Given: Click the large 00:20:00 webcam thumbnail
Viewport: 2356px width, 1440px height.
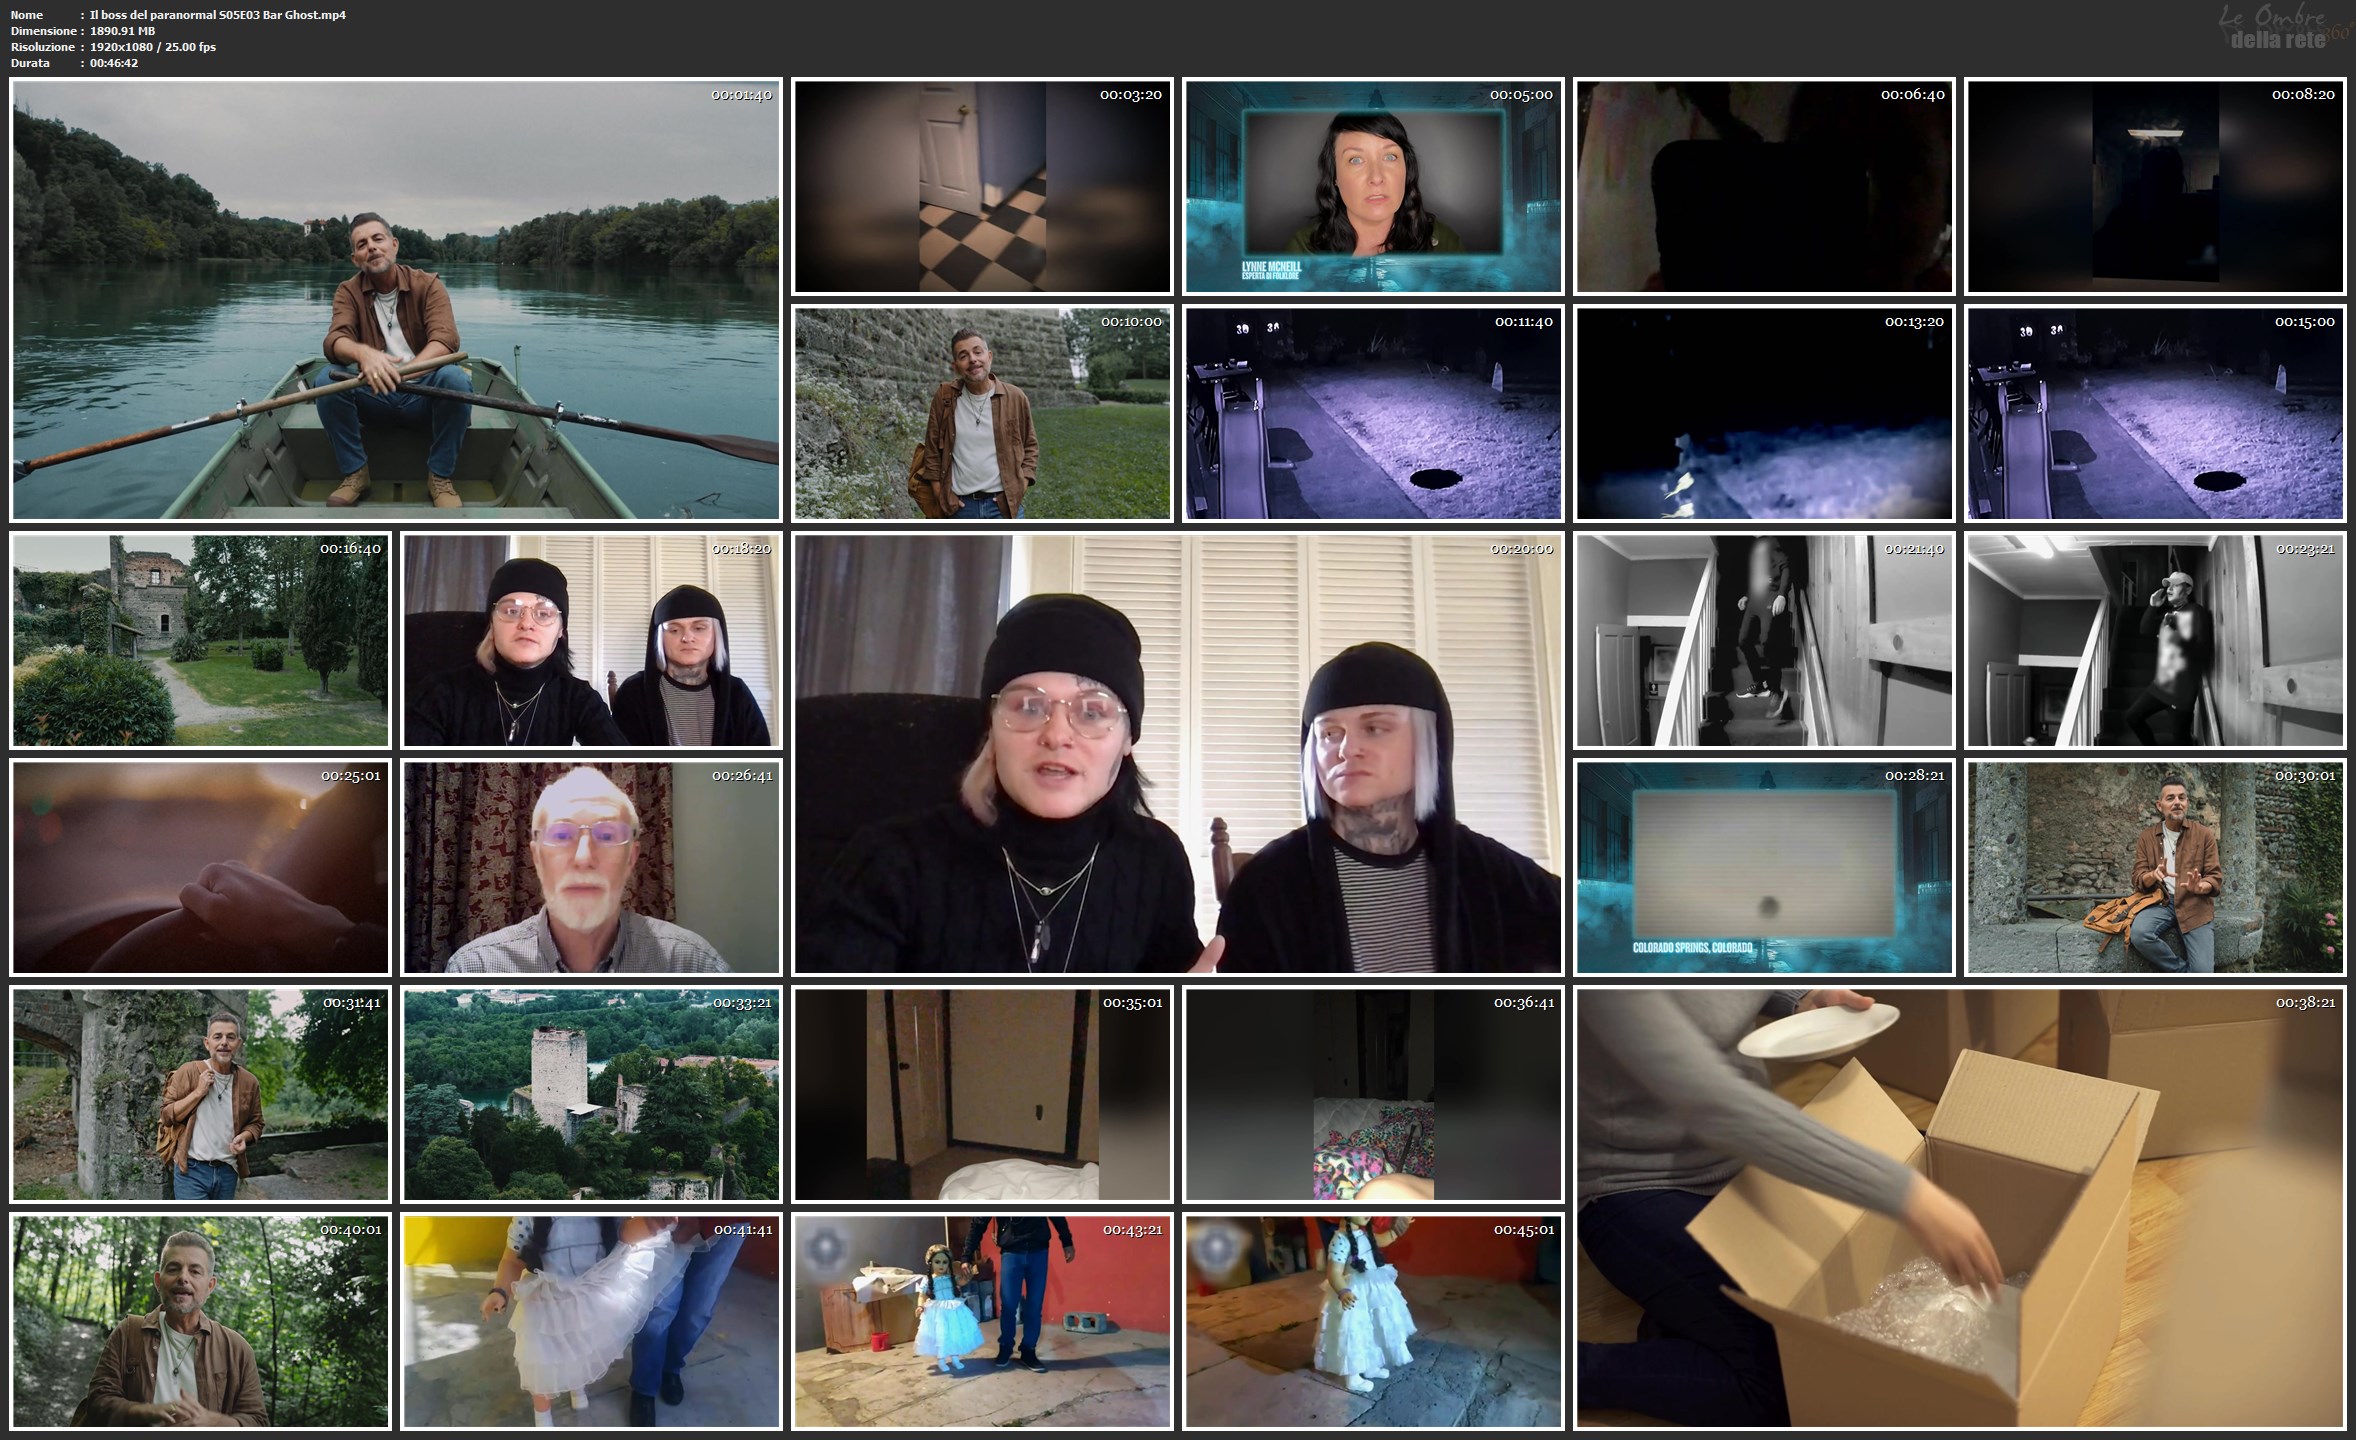Looking at the screenshot, I should tap(1177, 753).
